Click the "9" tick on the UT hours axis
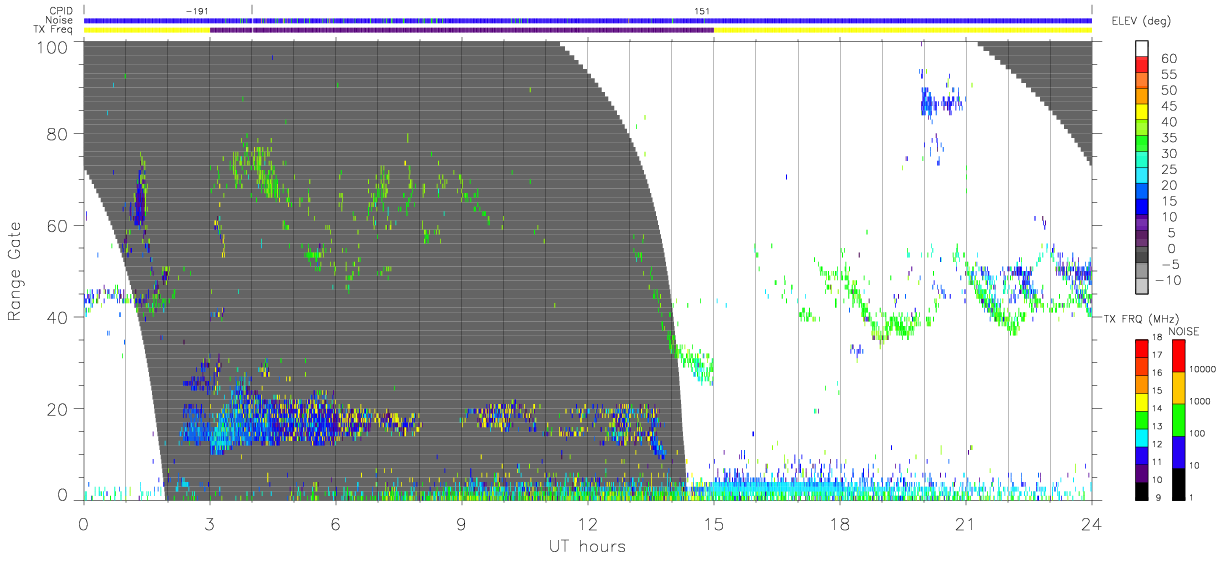The width and height of the screenshot is (1228, 567). 462,523
